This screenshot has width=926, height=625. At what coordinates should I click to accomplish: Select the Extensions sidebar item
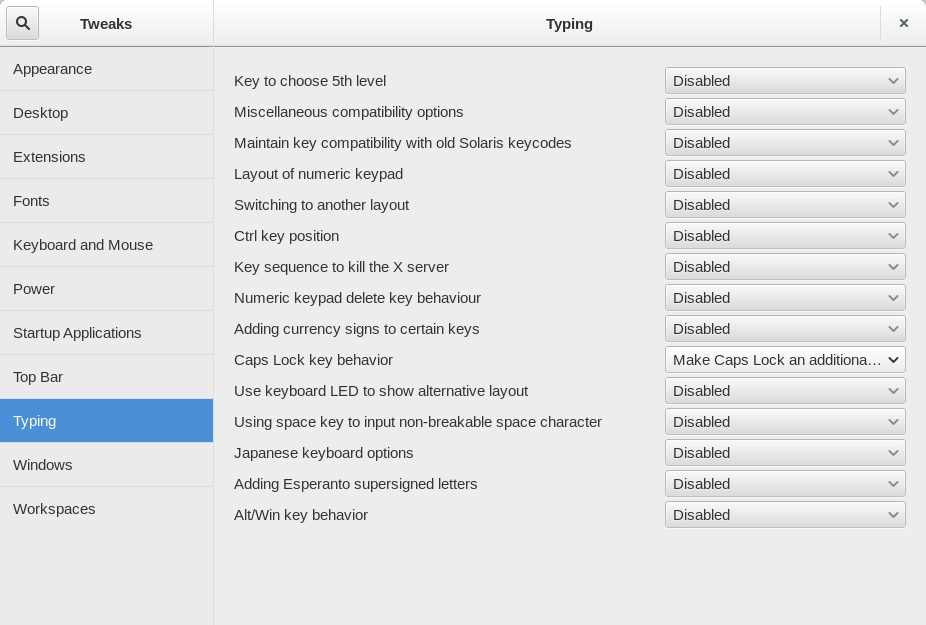coord(106,157)
